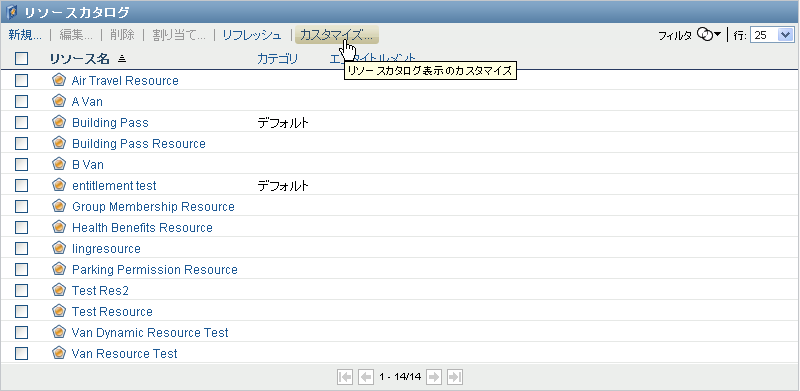The image size is (800, 391).
Task: Check the checkbox for the Test Resource row
Action: (x=21, y=311)
